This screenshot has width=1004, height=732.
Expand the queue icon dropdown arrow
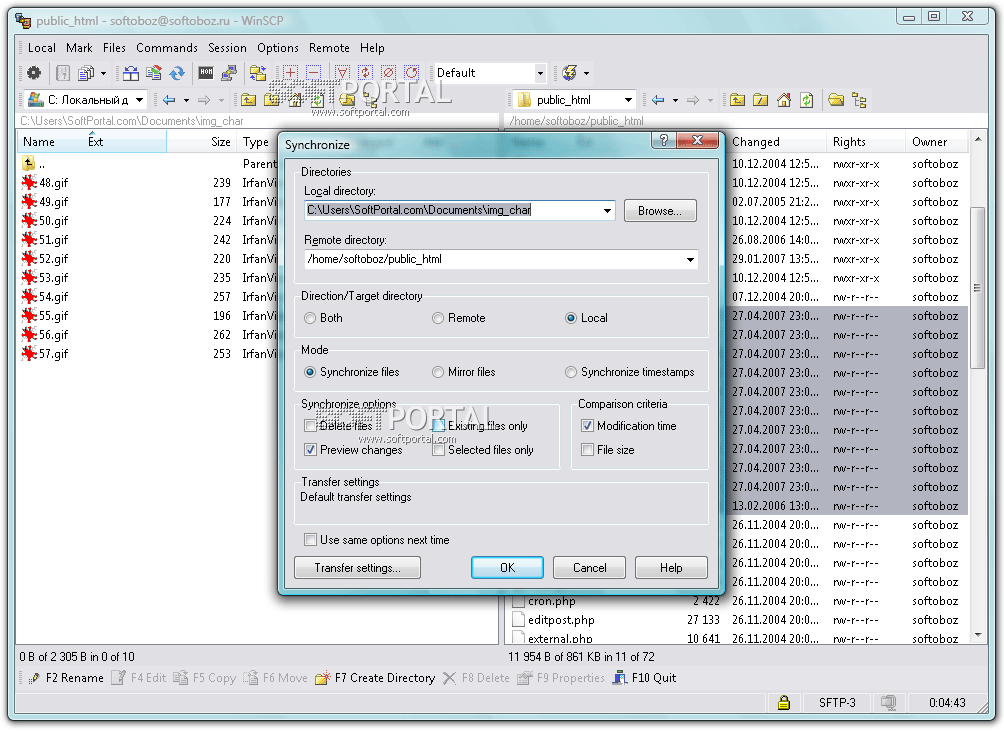click(x=103, y=74)
